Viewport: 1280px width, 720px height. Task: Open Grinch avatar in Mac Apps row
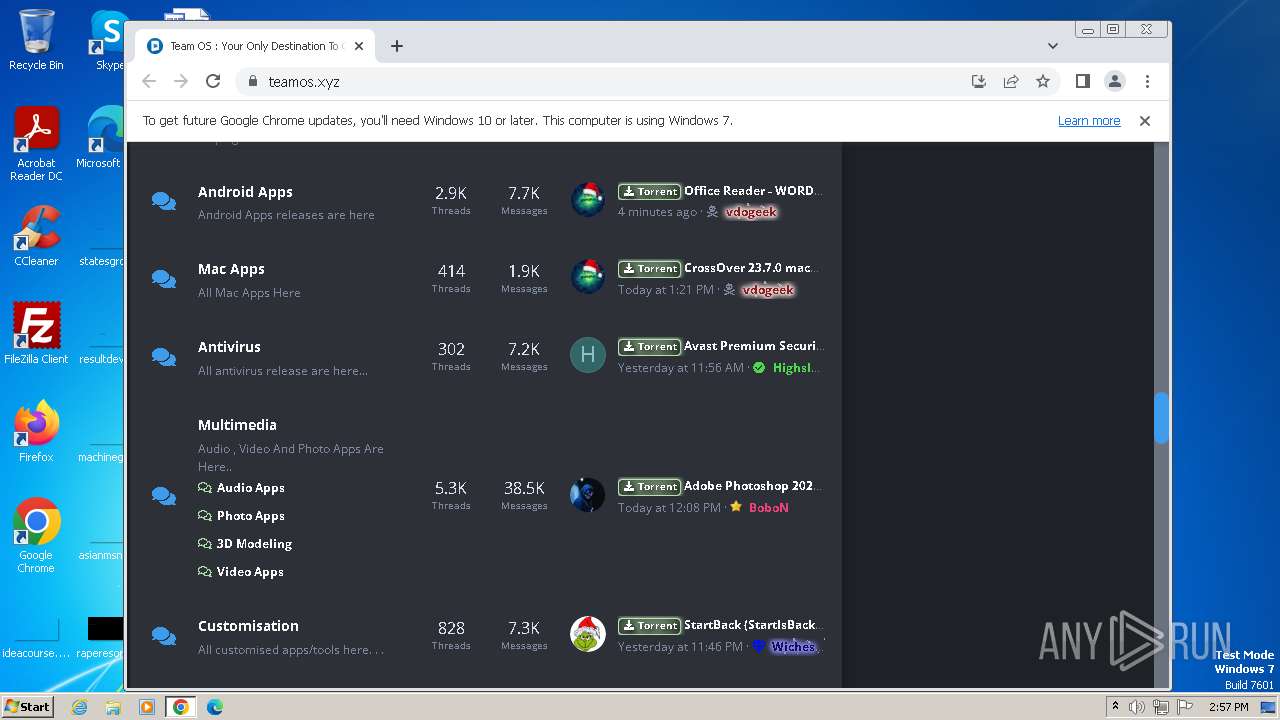pyautogui.click(x=588, y=277)
